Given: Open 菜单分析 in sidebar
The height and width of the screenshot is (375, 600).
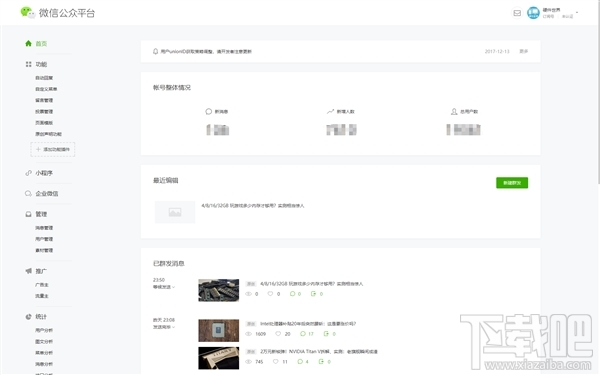Looking at the screenshot, I should click(44, 353).
